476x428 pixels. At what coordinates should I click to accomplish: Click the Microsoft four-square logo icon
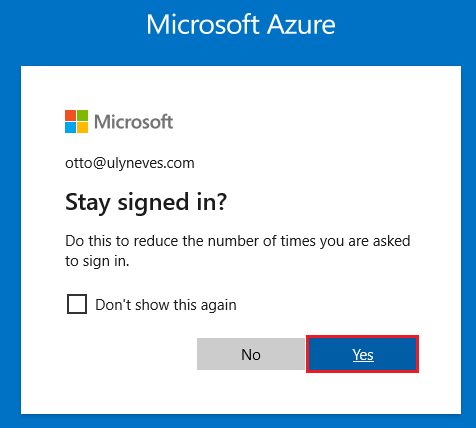(76, 122)
